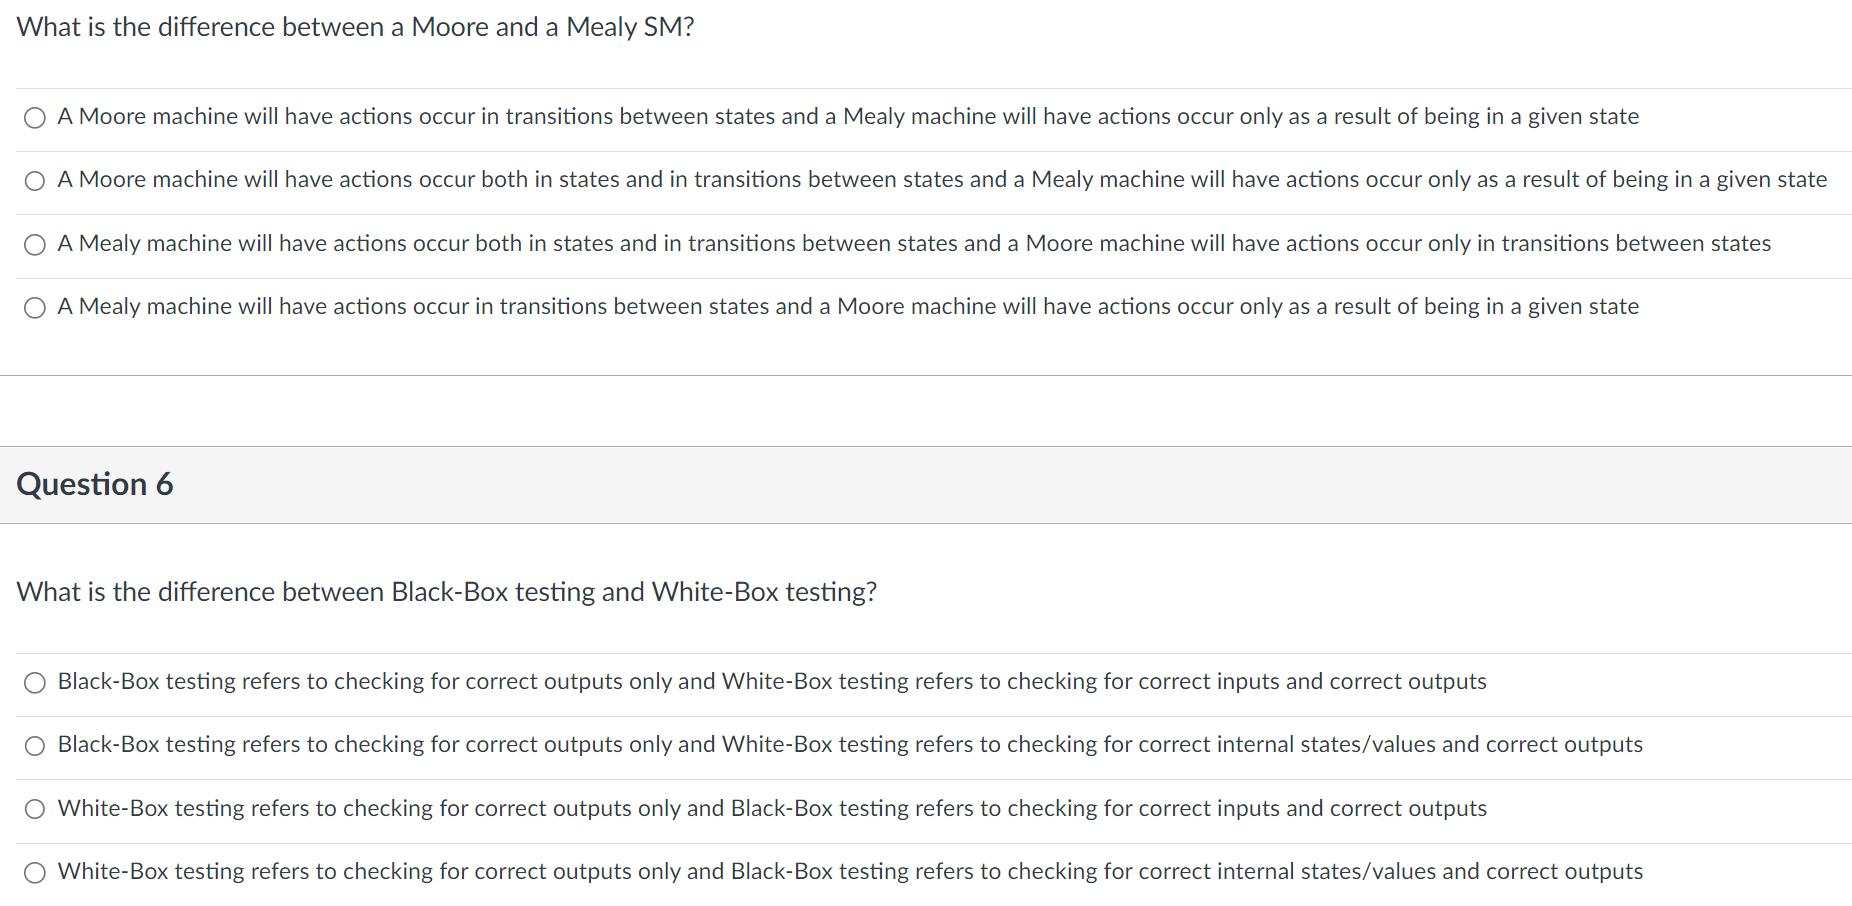Select radio: White-Box outputs only, Black-Box inputs and outputs
The width and height of the screenshot is (1852, 906).
tap(35, 810)
